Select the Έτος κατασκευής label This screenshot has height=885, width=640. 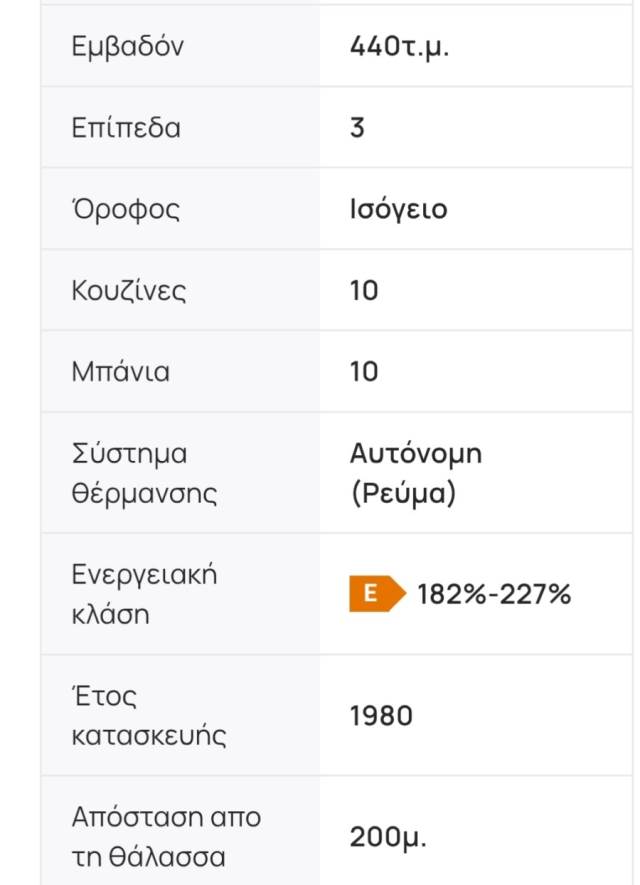click(149, 716)
